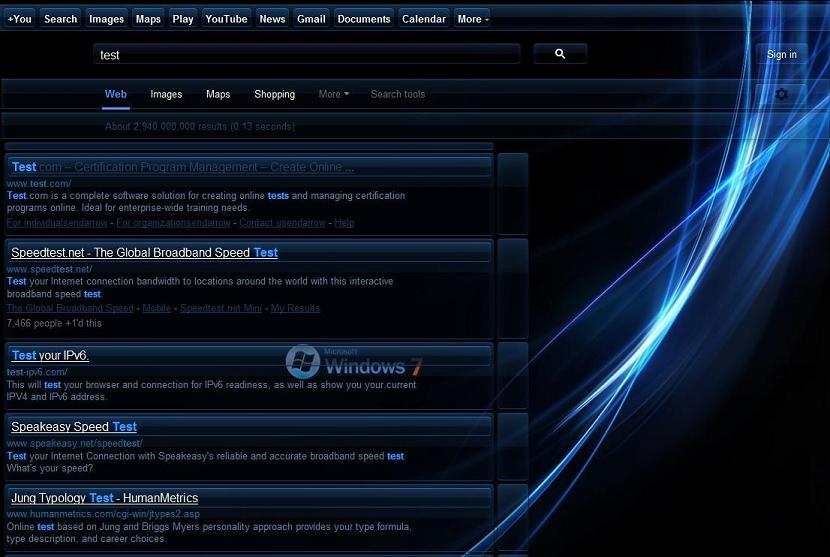The image size is (830, 557).
Task: Open the settings gear icon
Action: coord(781,94)
